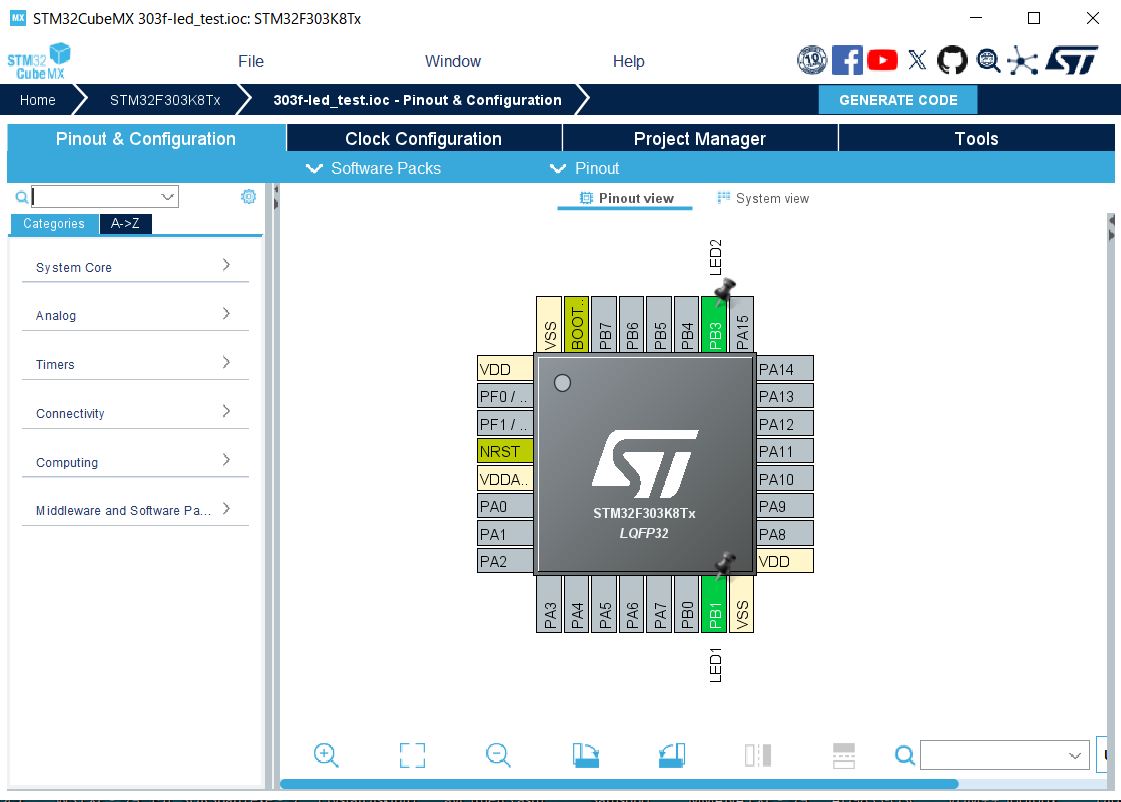Click the LED1 pin label
The width and height of the screenshot is (1121, 802).
click(x=716, y=665)
